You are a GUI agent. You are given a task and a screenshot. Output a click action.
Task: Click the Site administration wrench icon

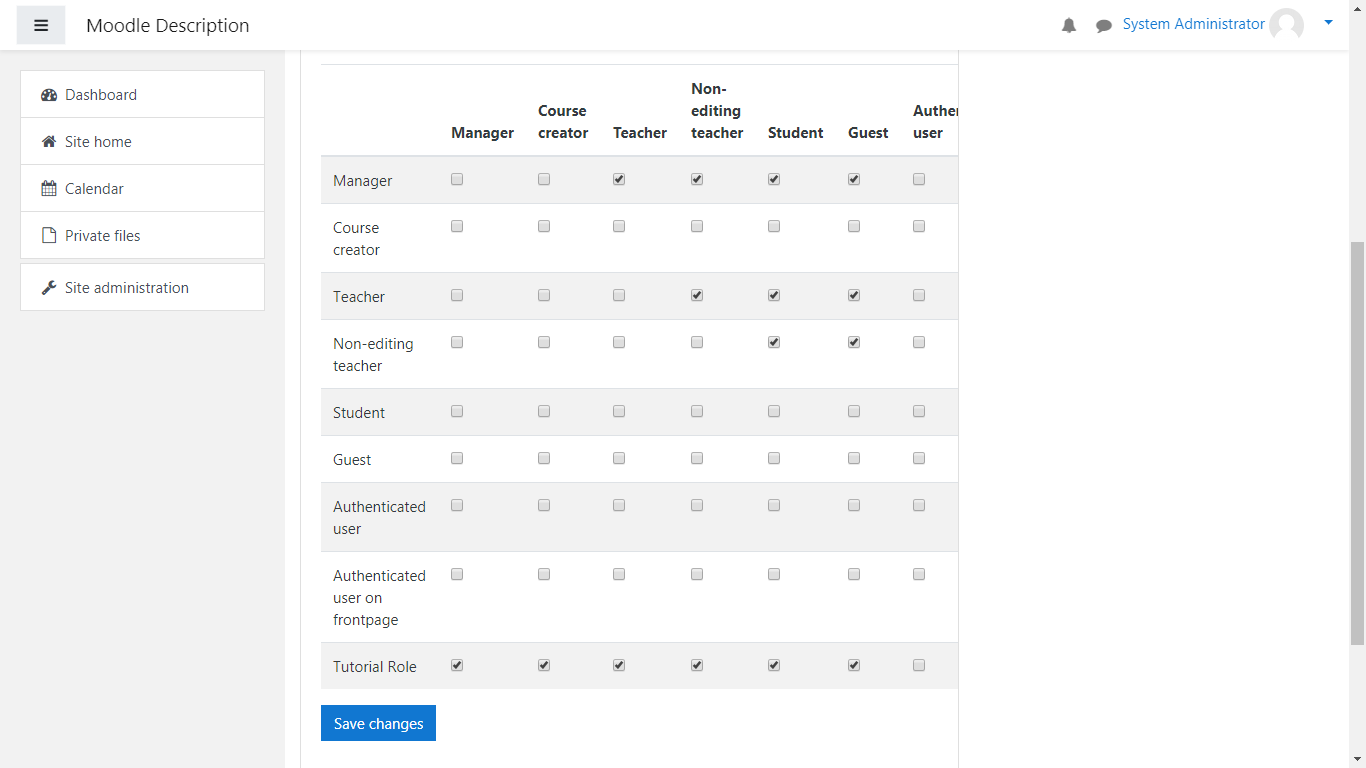click(49, 288)
